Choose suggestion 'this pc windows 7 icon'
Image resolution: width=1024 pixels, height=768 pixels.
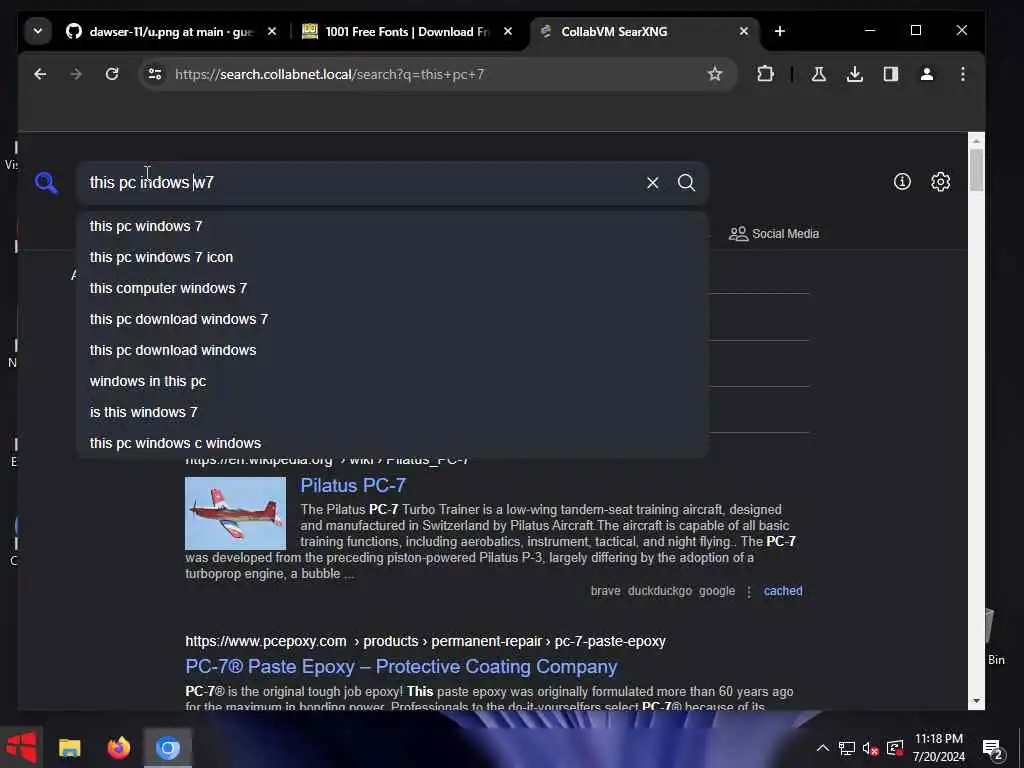[x=392, y=257]
